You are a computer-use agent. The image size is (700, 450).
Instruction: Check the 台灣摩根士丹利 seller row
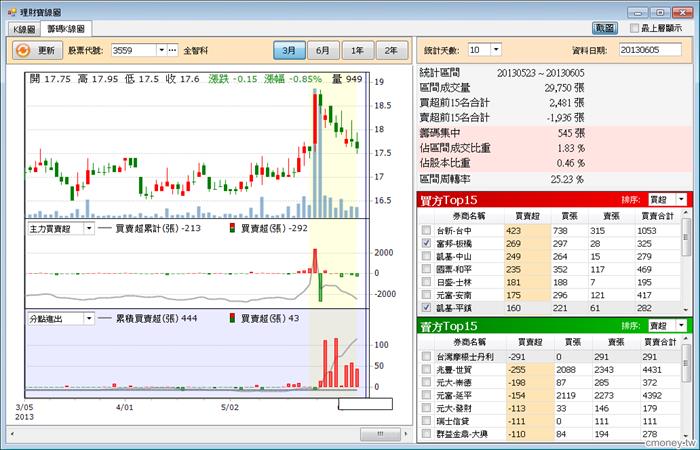(426, 356)
